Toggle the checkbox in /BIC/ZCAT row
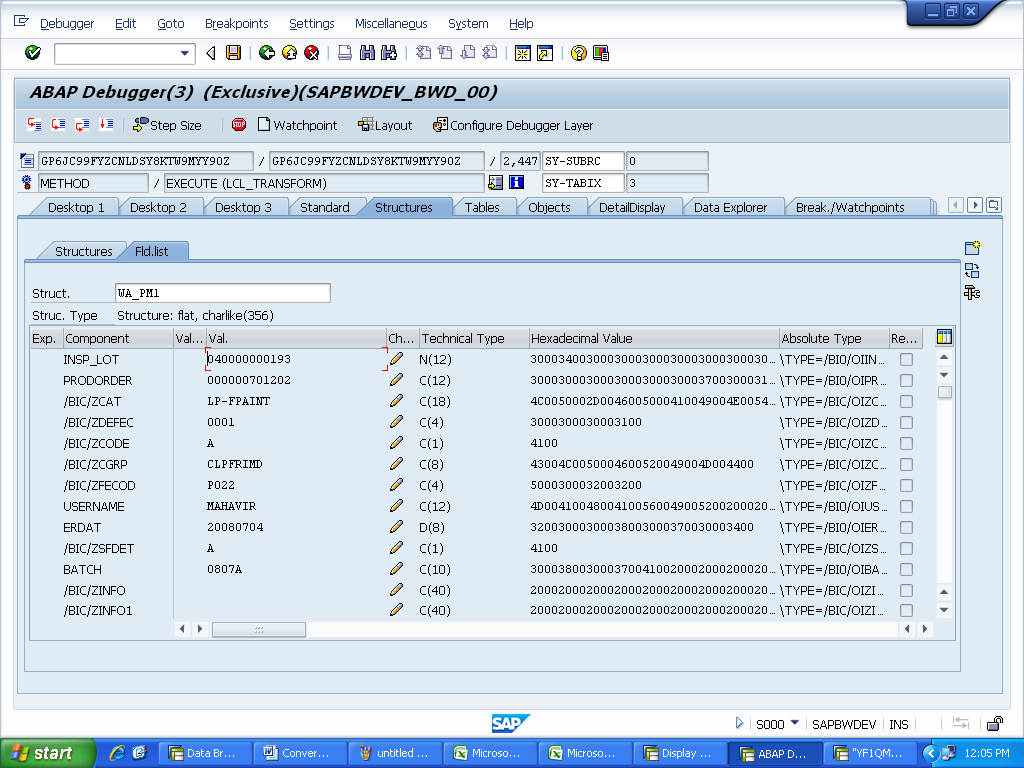The width and height of the screenshot is (1024, 768). click(x=906, y=401)
